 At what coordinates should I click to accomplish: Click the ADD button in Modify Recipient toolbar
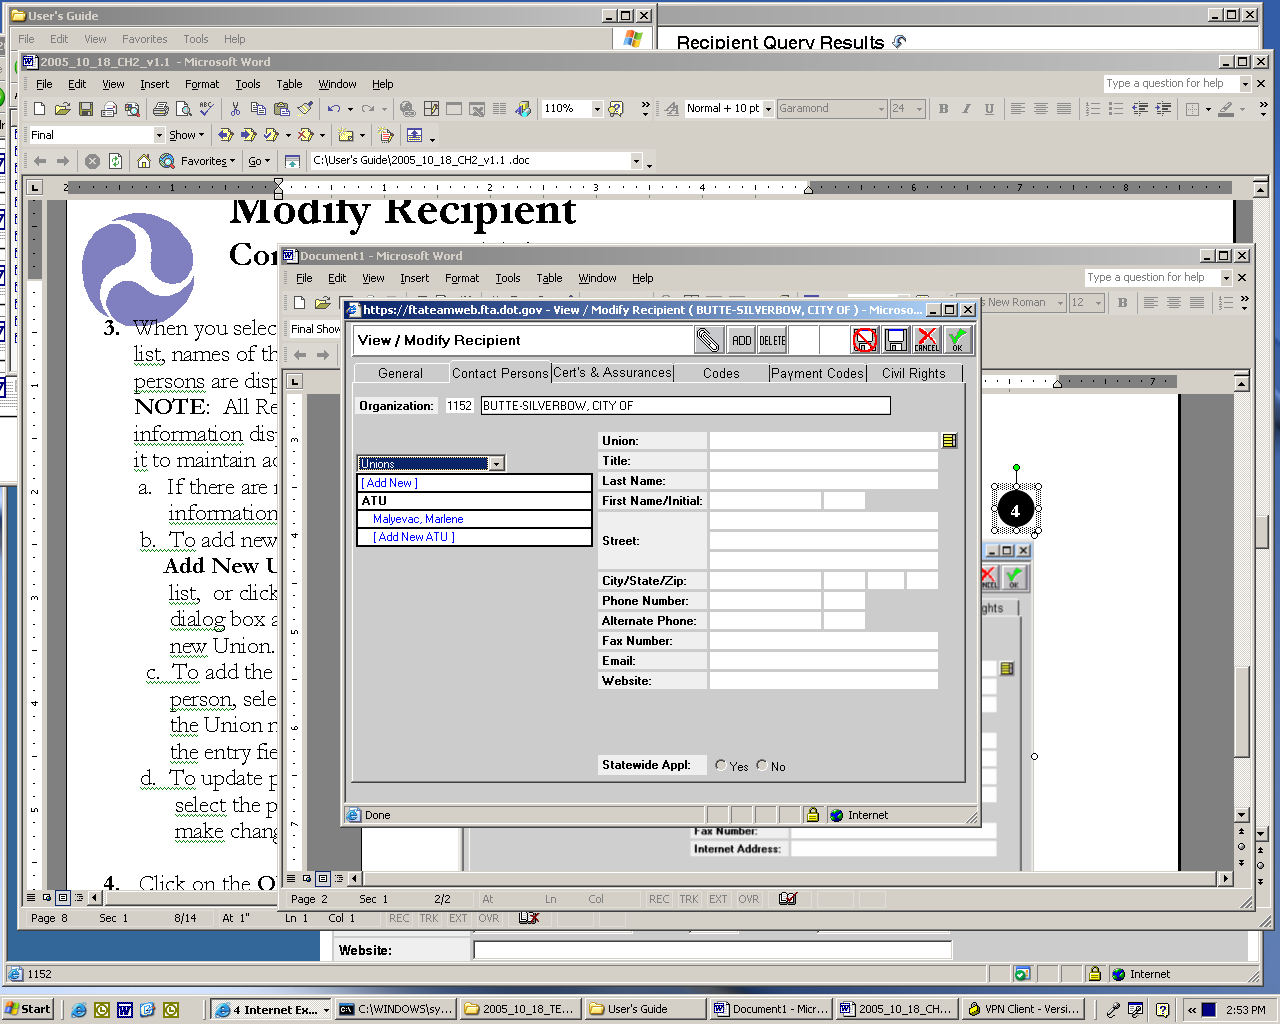click(x=741, y=340)
